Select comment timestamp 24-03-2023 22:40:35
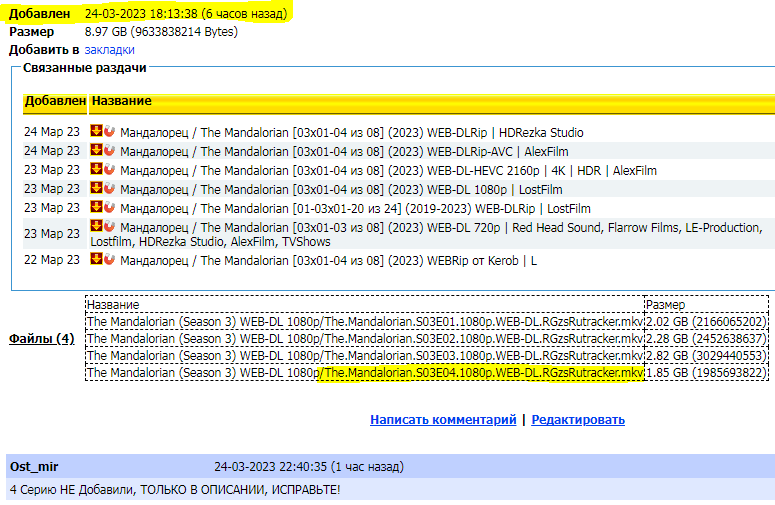 (x=270, y=466)
